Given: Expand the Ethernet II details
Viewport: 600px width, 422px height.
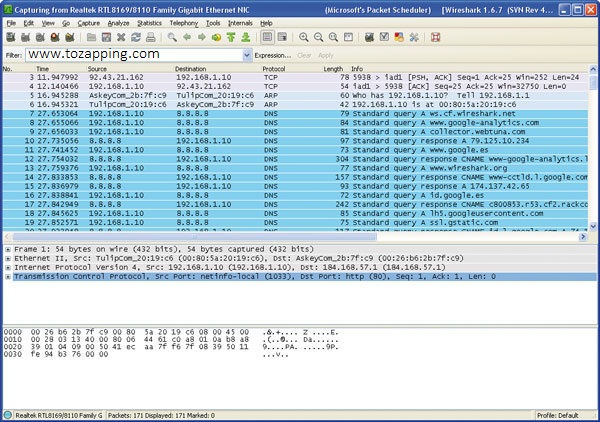Looking at the screenshot, I should coord(8,259).
